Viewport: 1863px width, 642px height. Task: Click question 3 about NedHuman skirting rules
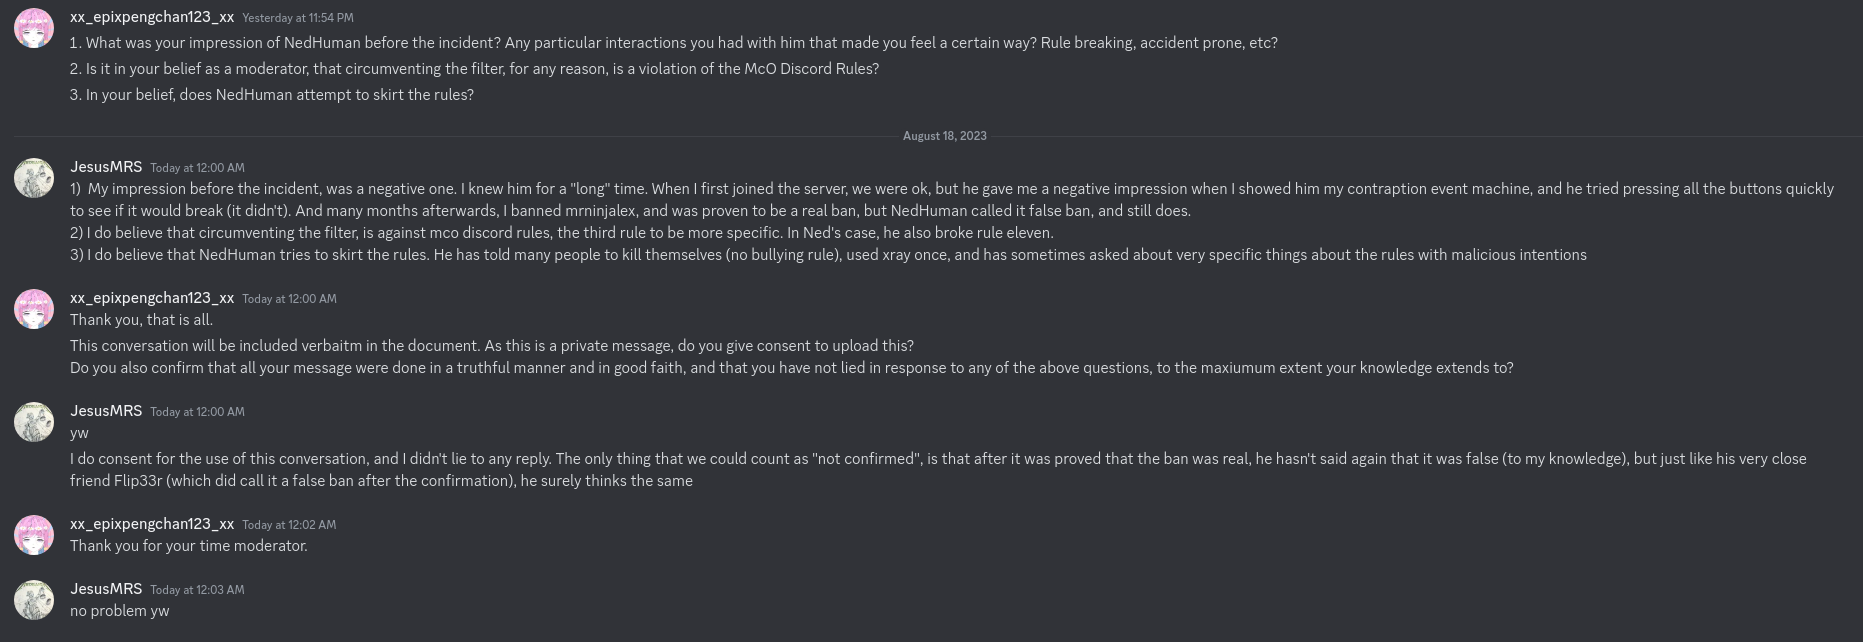[x=272, y=95]
